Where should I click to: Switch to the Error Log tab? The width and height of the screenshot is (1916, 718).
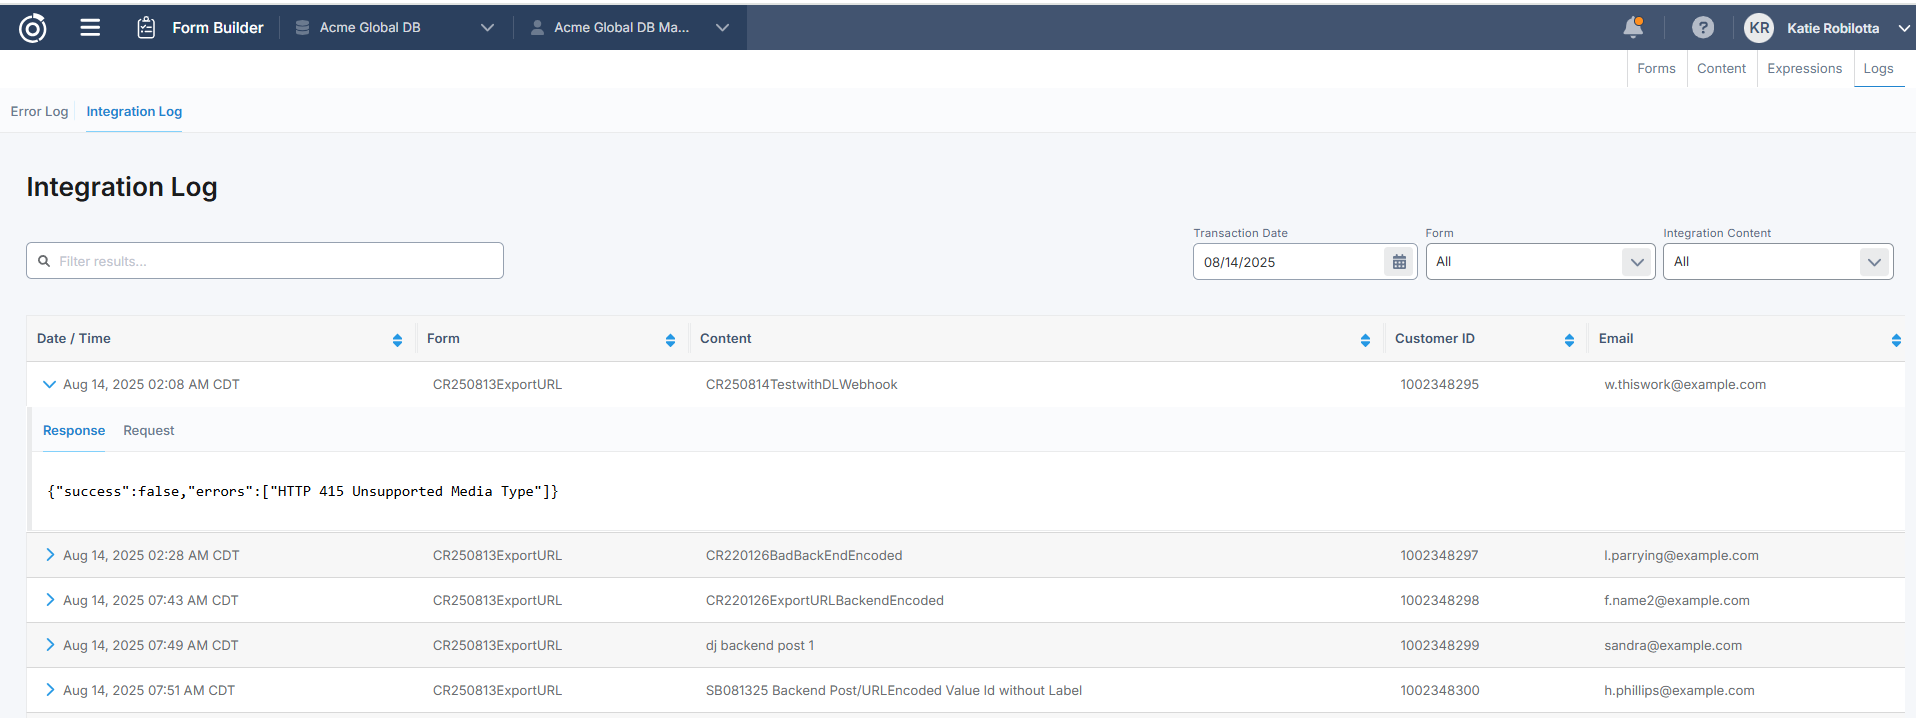click(x=39, y=111)
